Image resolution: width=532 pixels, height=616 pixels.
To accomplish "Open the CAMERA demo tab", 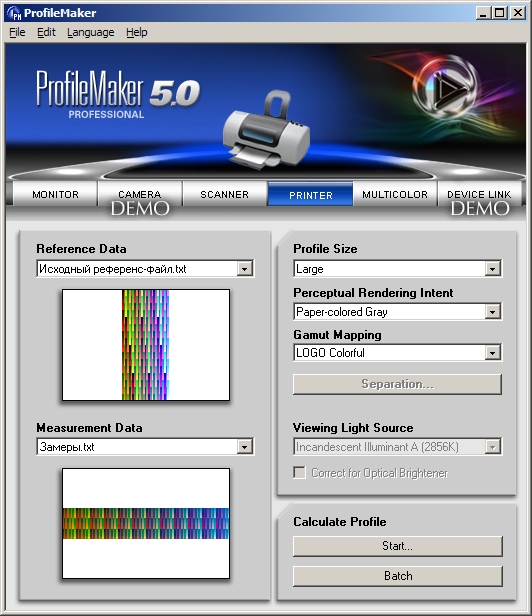I will coord(140,194).
